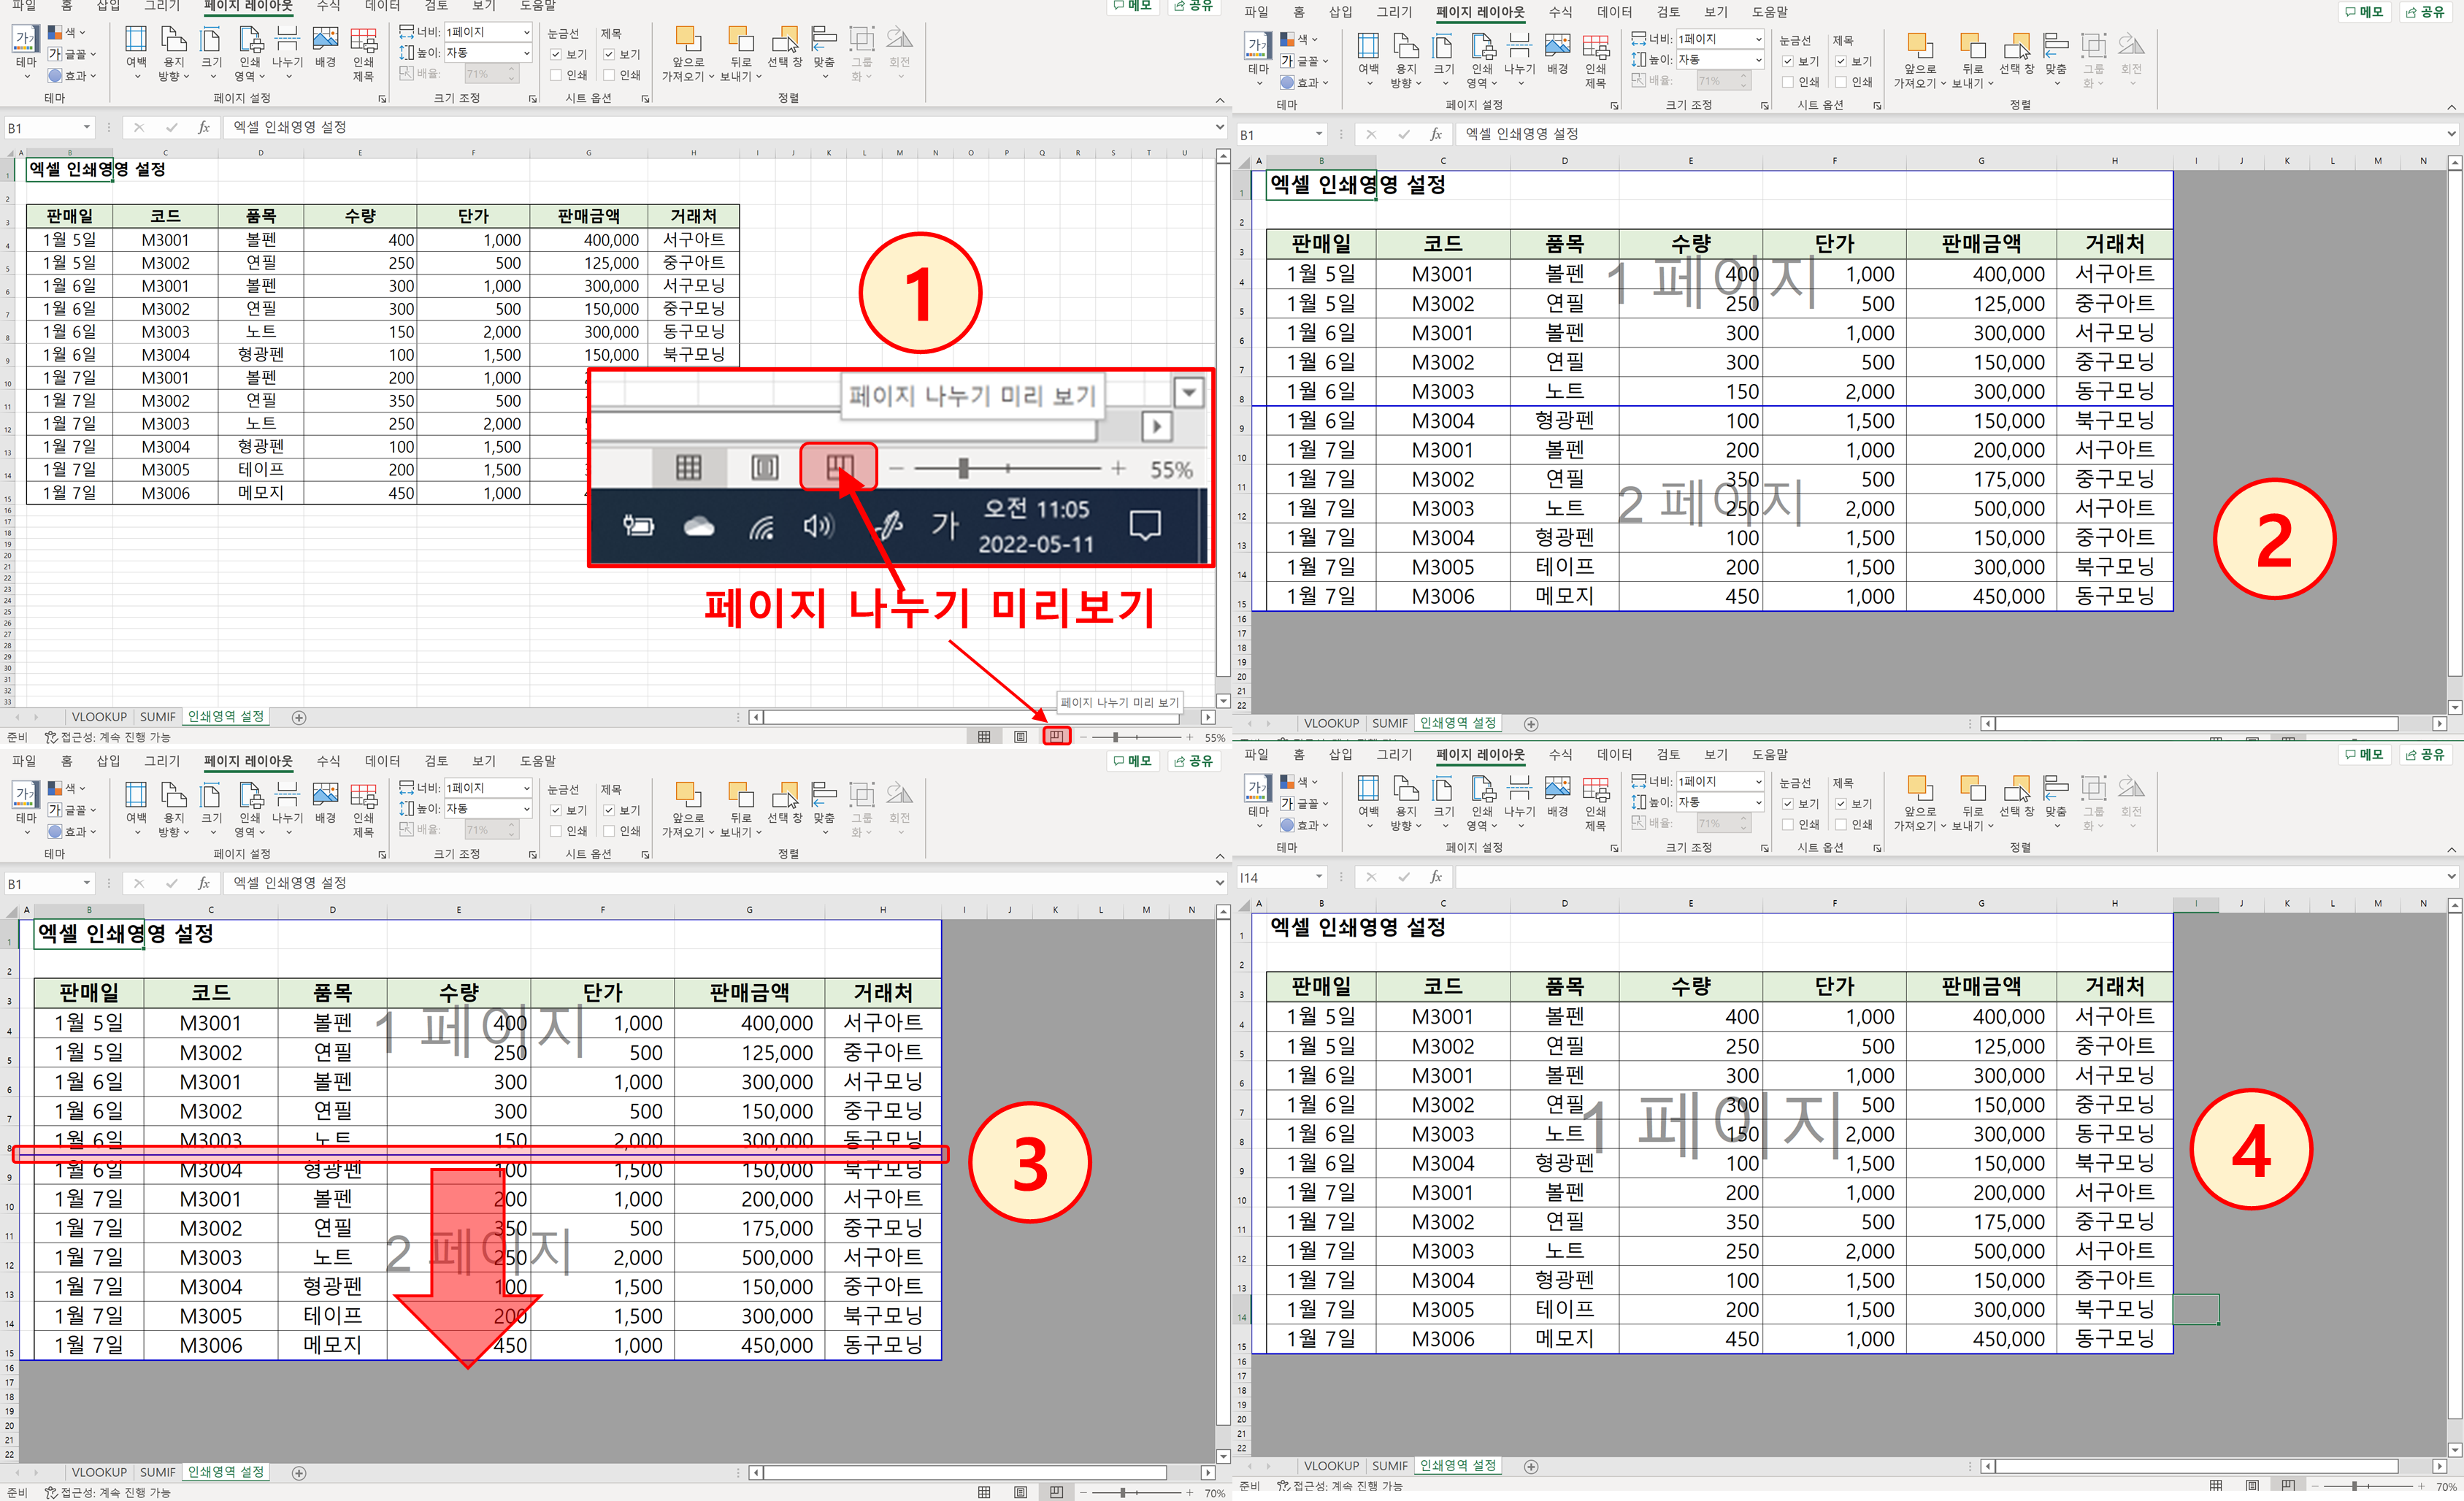Click the formula bar text in panel 2
This screenshot has height=1501, width=2464.
1521,134
